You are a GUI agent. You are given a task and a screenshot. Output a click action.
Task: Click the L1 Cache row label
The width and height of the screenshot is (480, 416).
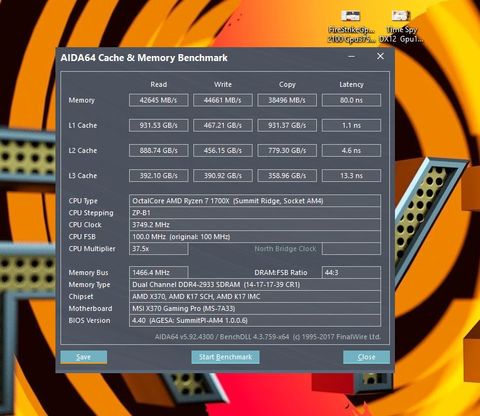click(x=83, y=125)
